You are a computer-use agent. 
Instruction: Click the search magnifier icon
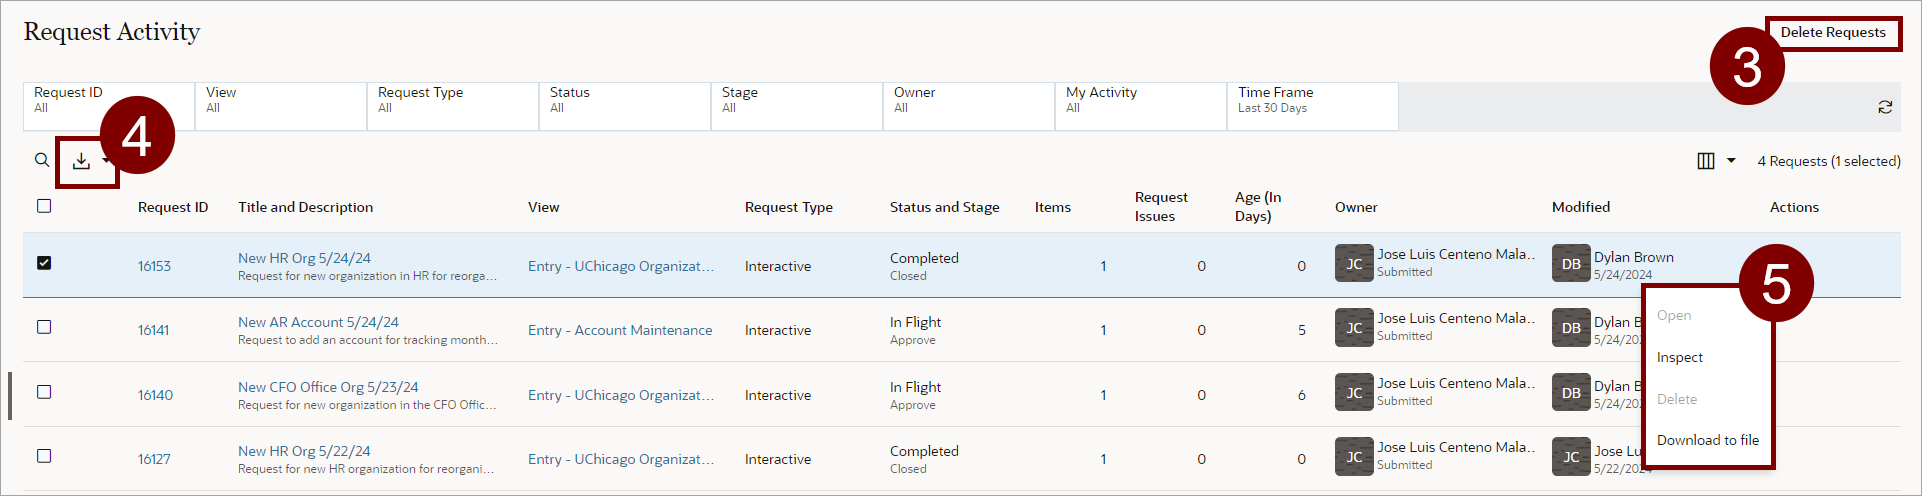(41, 160)
